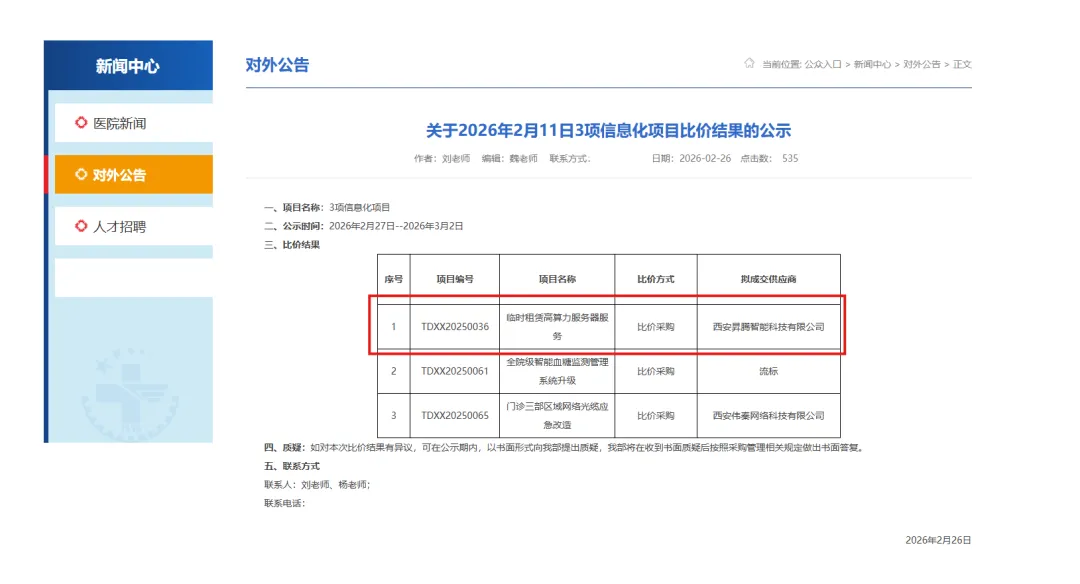Screen dimensions: 1080x584
Task: Click the 比价方式 table header
Action: coord(656,279)
